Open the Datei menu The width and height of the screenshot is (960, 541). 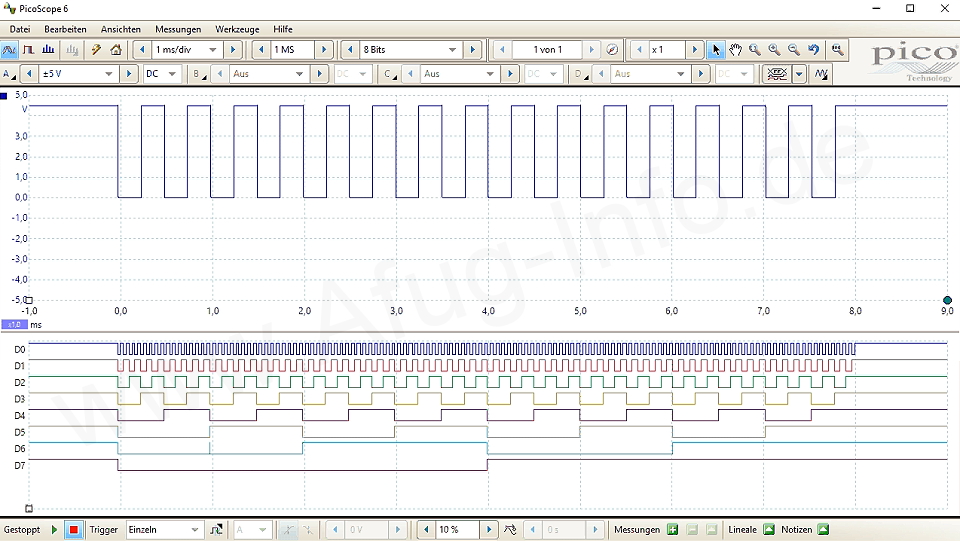coord(20,29)
